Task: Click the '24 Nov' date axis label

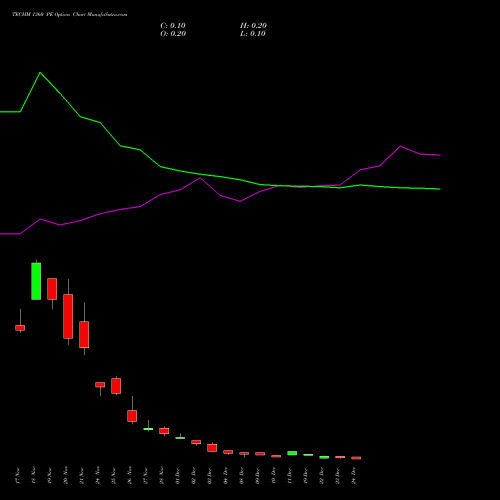Action: coord(98,475)
